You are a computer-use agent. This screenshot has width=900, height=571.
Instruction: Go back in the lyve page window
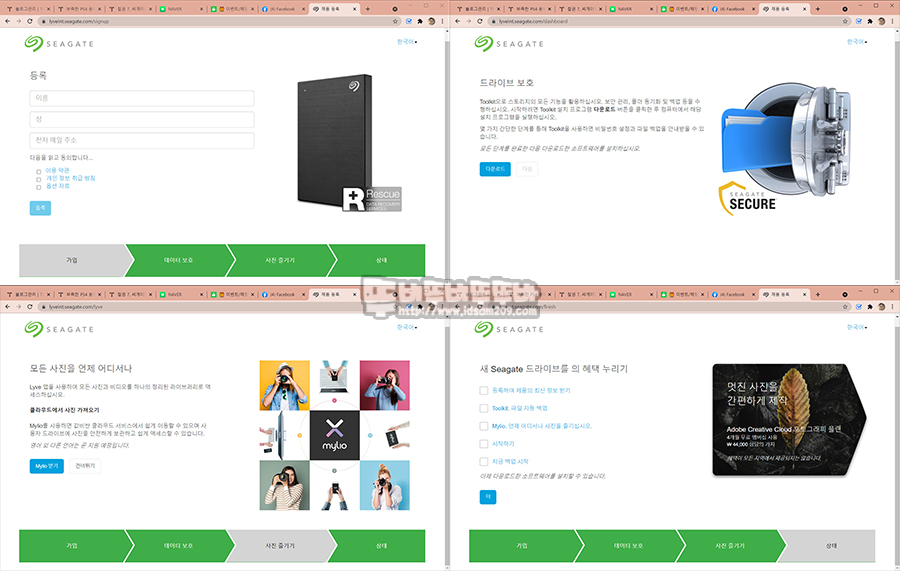coord(7,306)
